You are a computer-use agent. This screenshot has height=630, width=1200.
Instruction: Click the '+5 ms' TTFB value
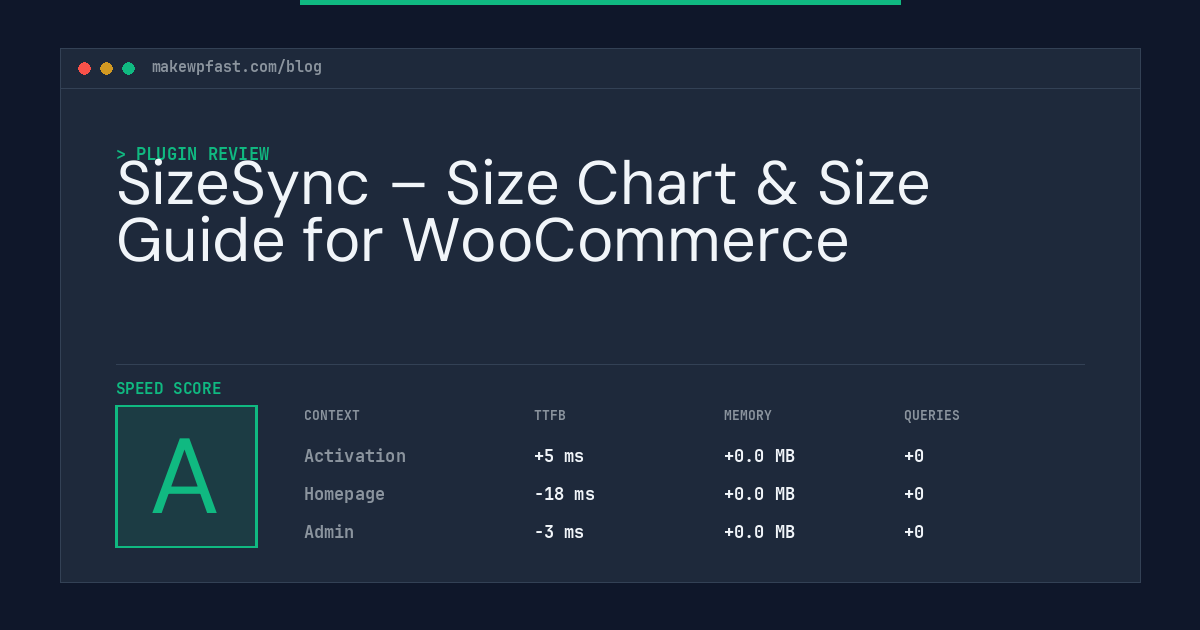point(559,456)
